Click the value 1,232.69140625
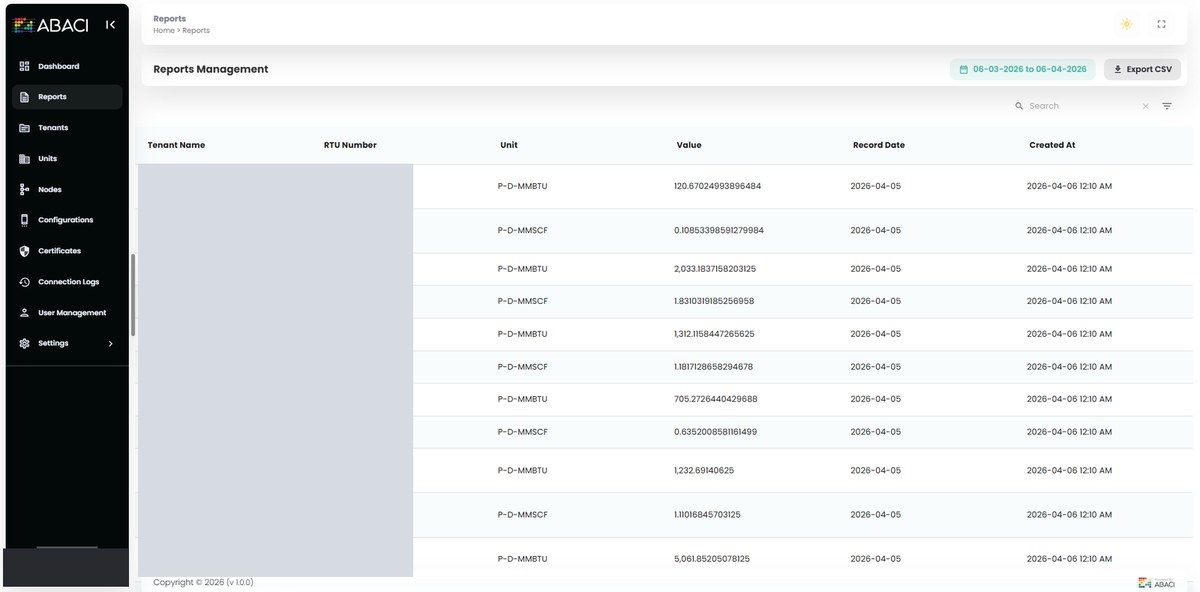The width and height of the screenshot is (1200, 592). (x=704, y=470)
